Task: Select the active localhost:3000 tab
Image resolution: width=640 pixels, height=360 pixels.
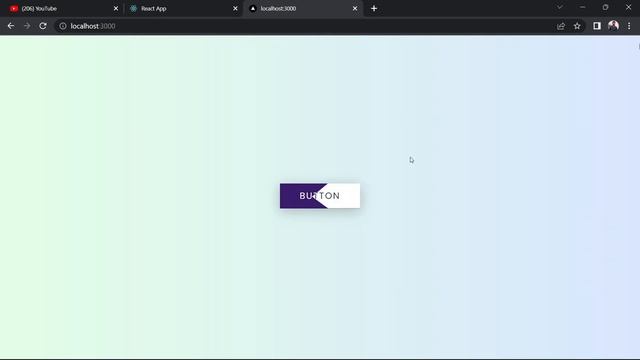Action: [x=302, y=9]
